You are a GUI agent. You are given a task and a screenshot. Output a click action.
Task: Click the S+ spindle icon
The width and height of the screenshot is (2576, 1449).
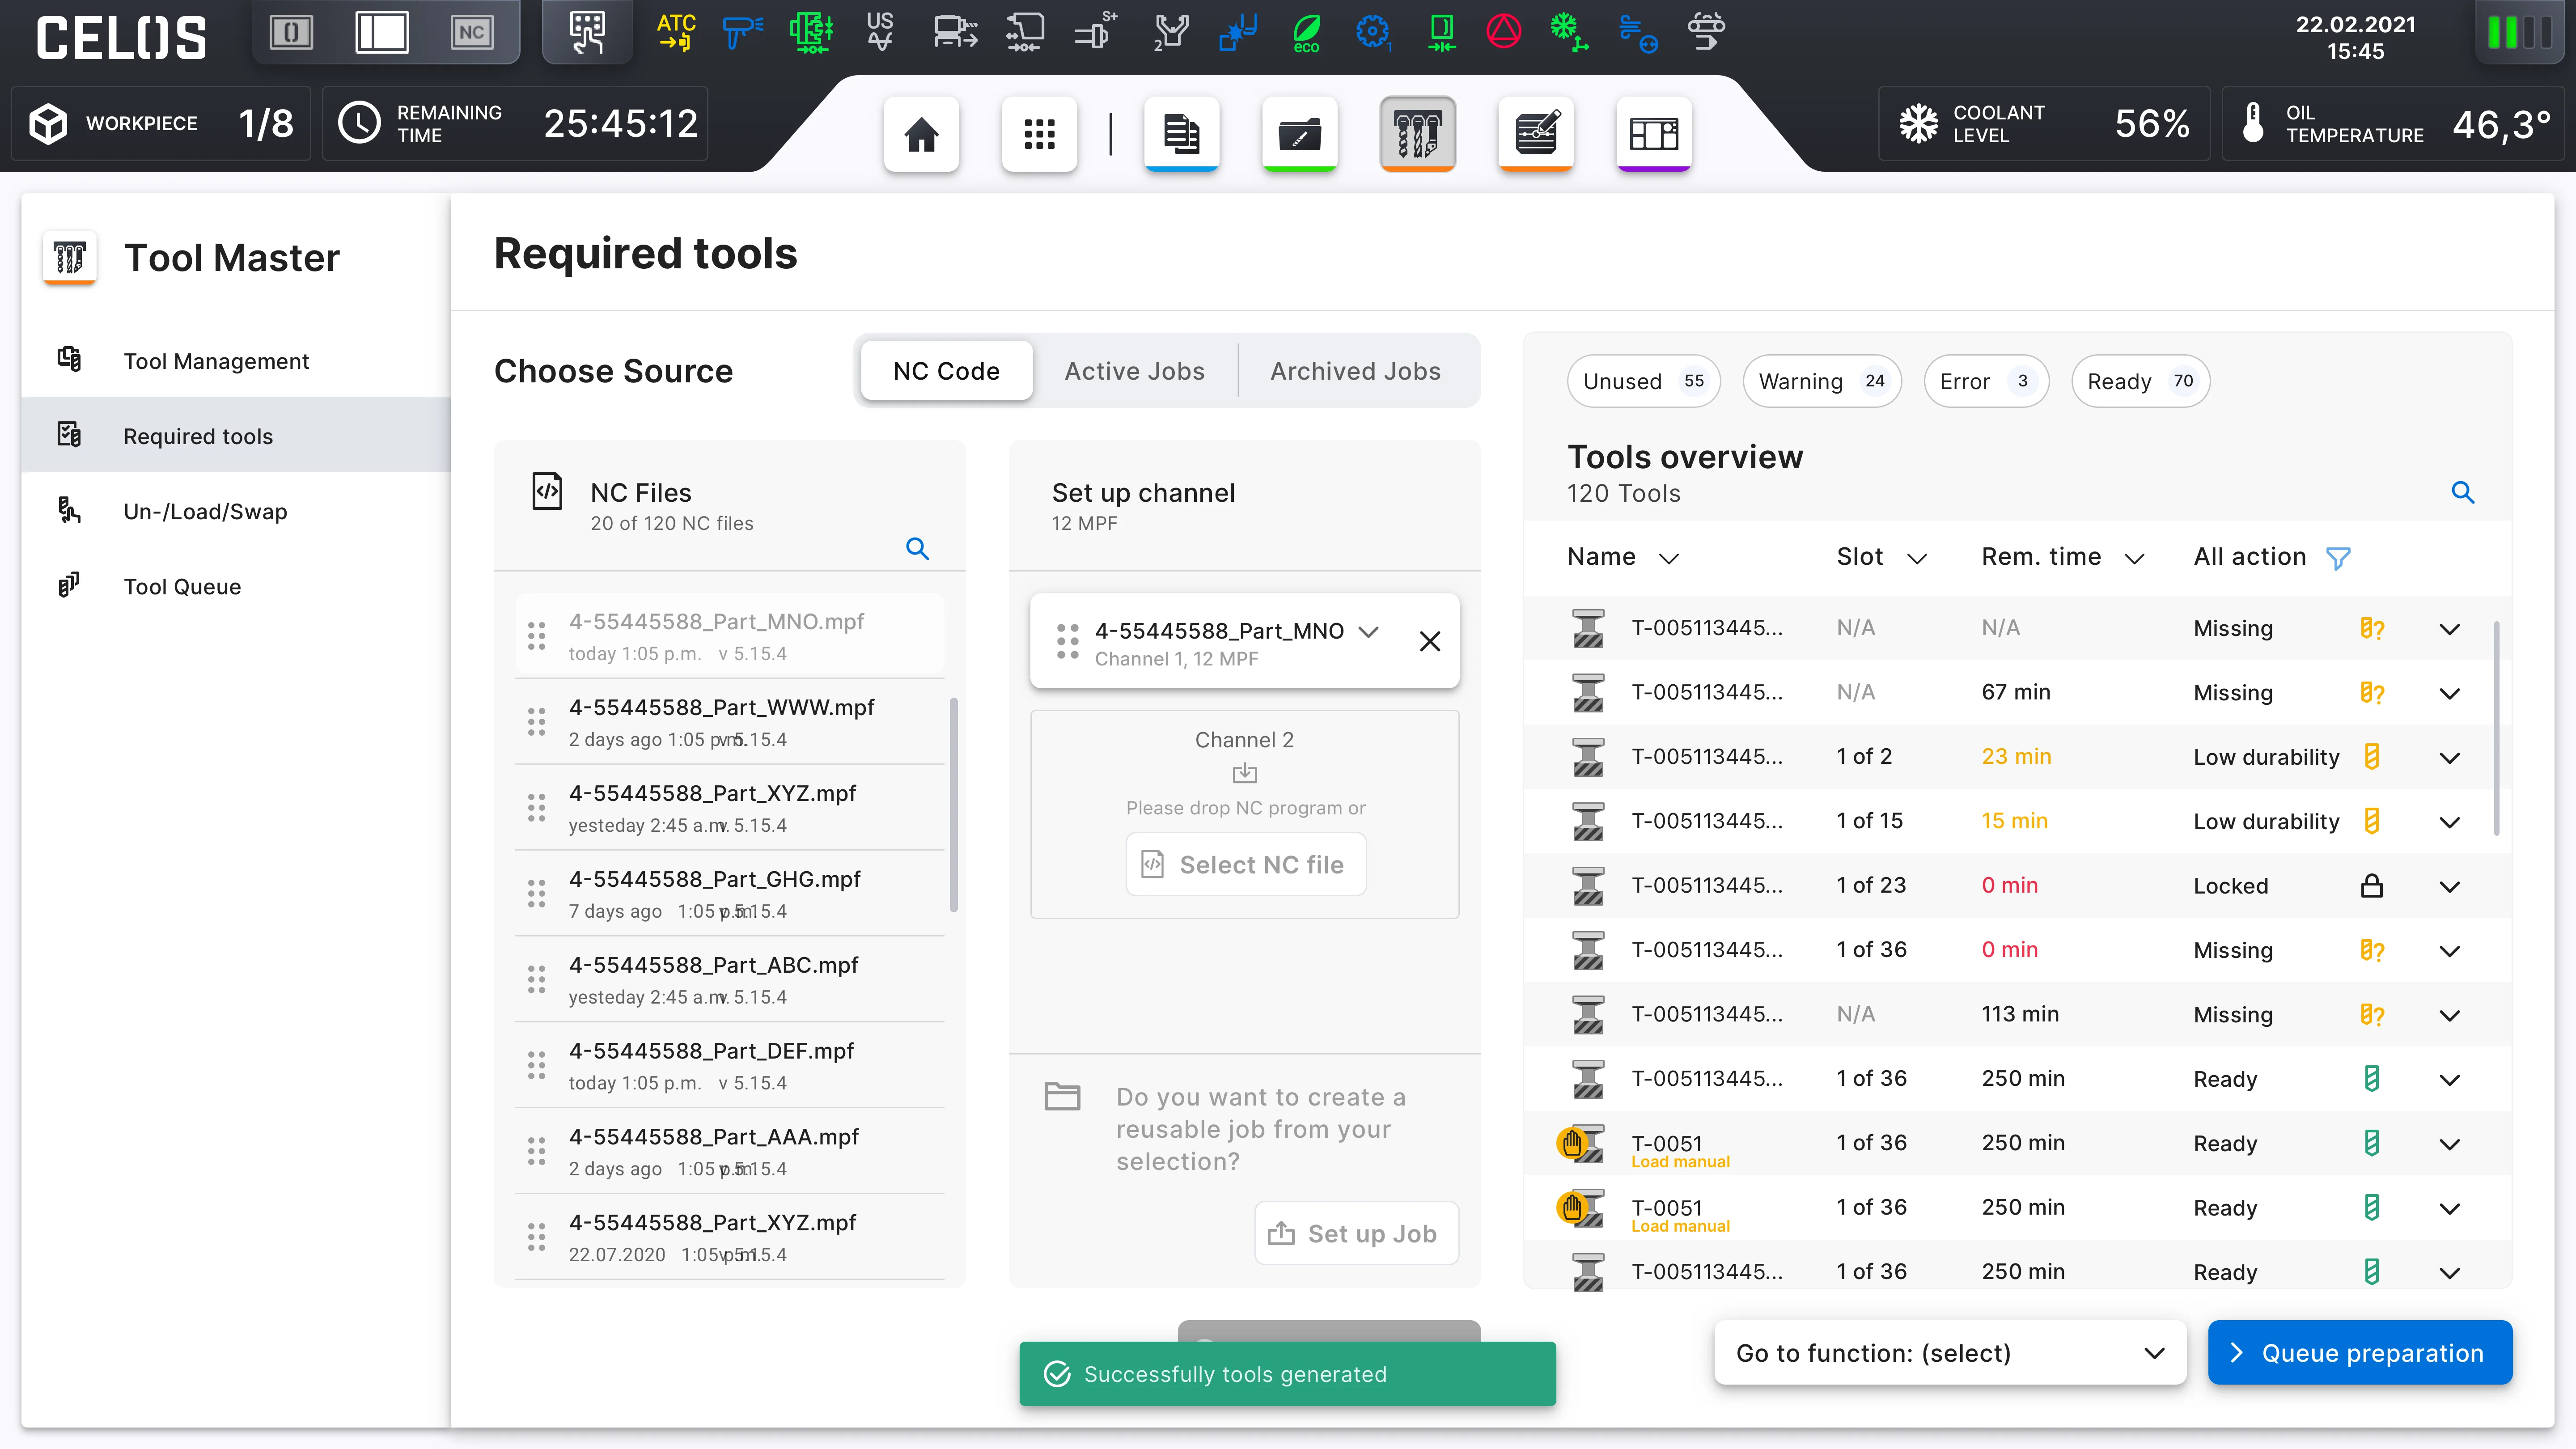coord(1096,32)
